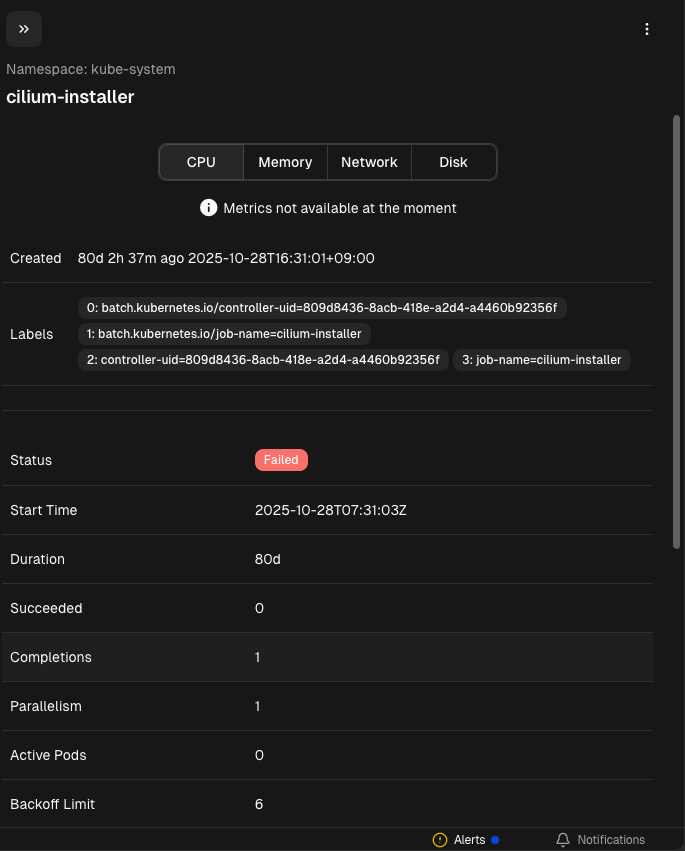Open the Disk metrics tab

pos(453,162)
